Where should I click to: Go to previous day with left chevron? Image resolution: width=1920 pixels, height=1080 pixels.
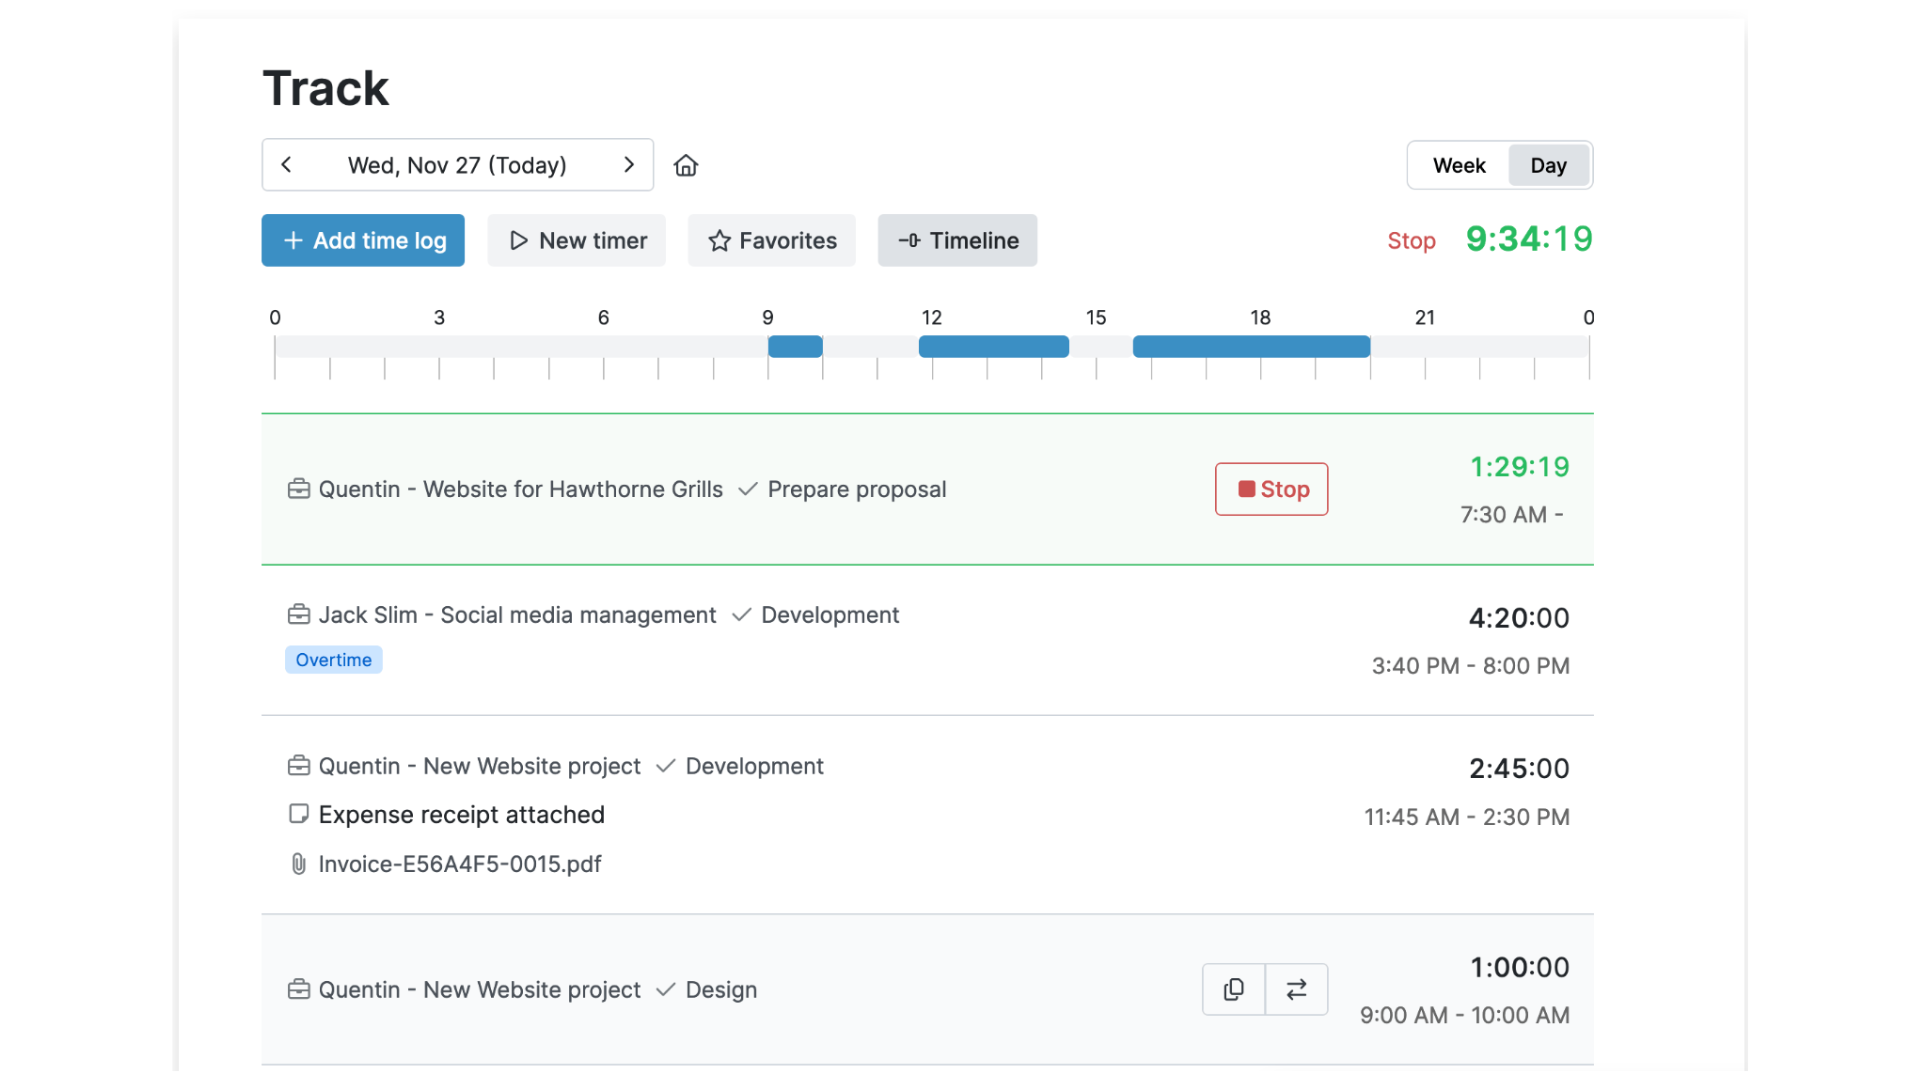[286, 165]
